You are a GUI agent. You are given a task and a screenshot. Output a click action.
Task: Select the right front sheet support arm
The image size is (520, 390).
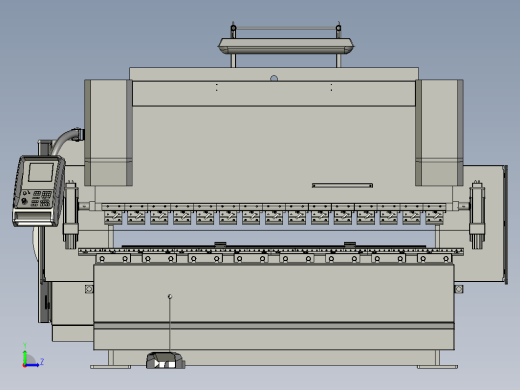tap(477, 215)
